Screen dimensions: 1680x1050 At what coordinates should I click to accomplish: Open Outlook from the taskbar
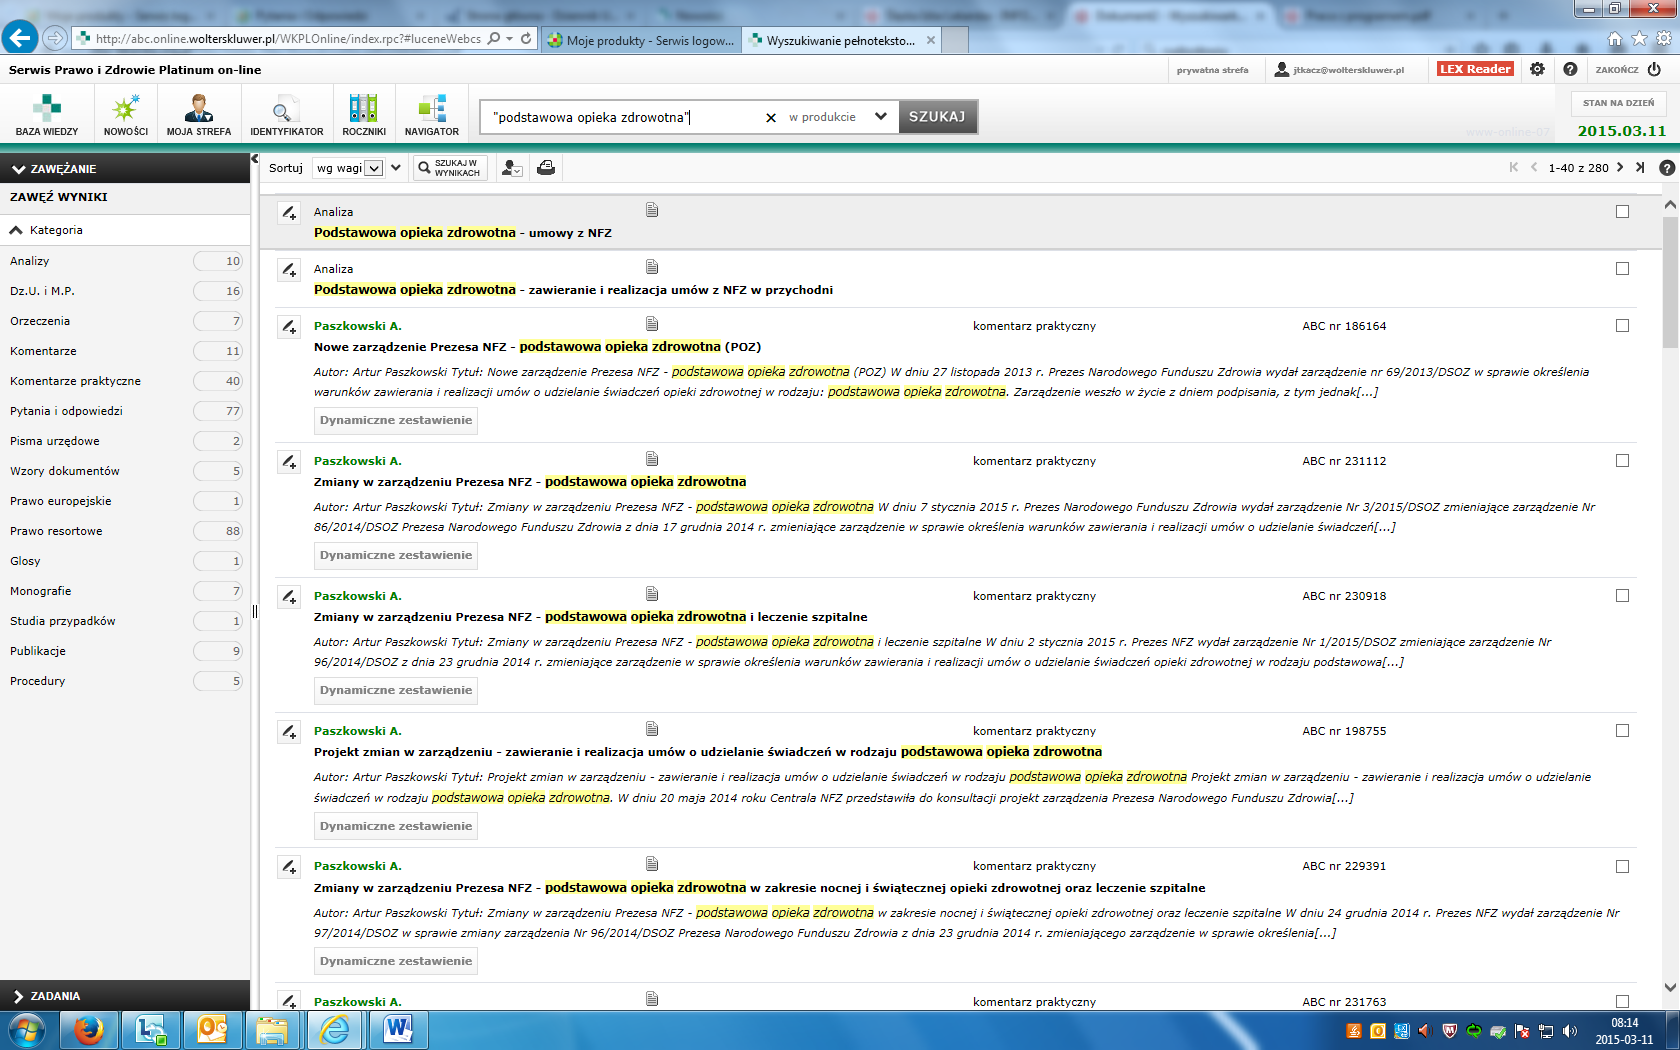click(212, 1029)
